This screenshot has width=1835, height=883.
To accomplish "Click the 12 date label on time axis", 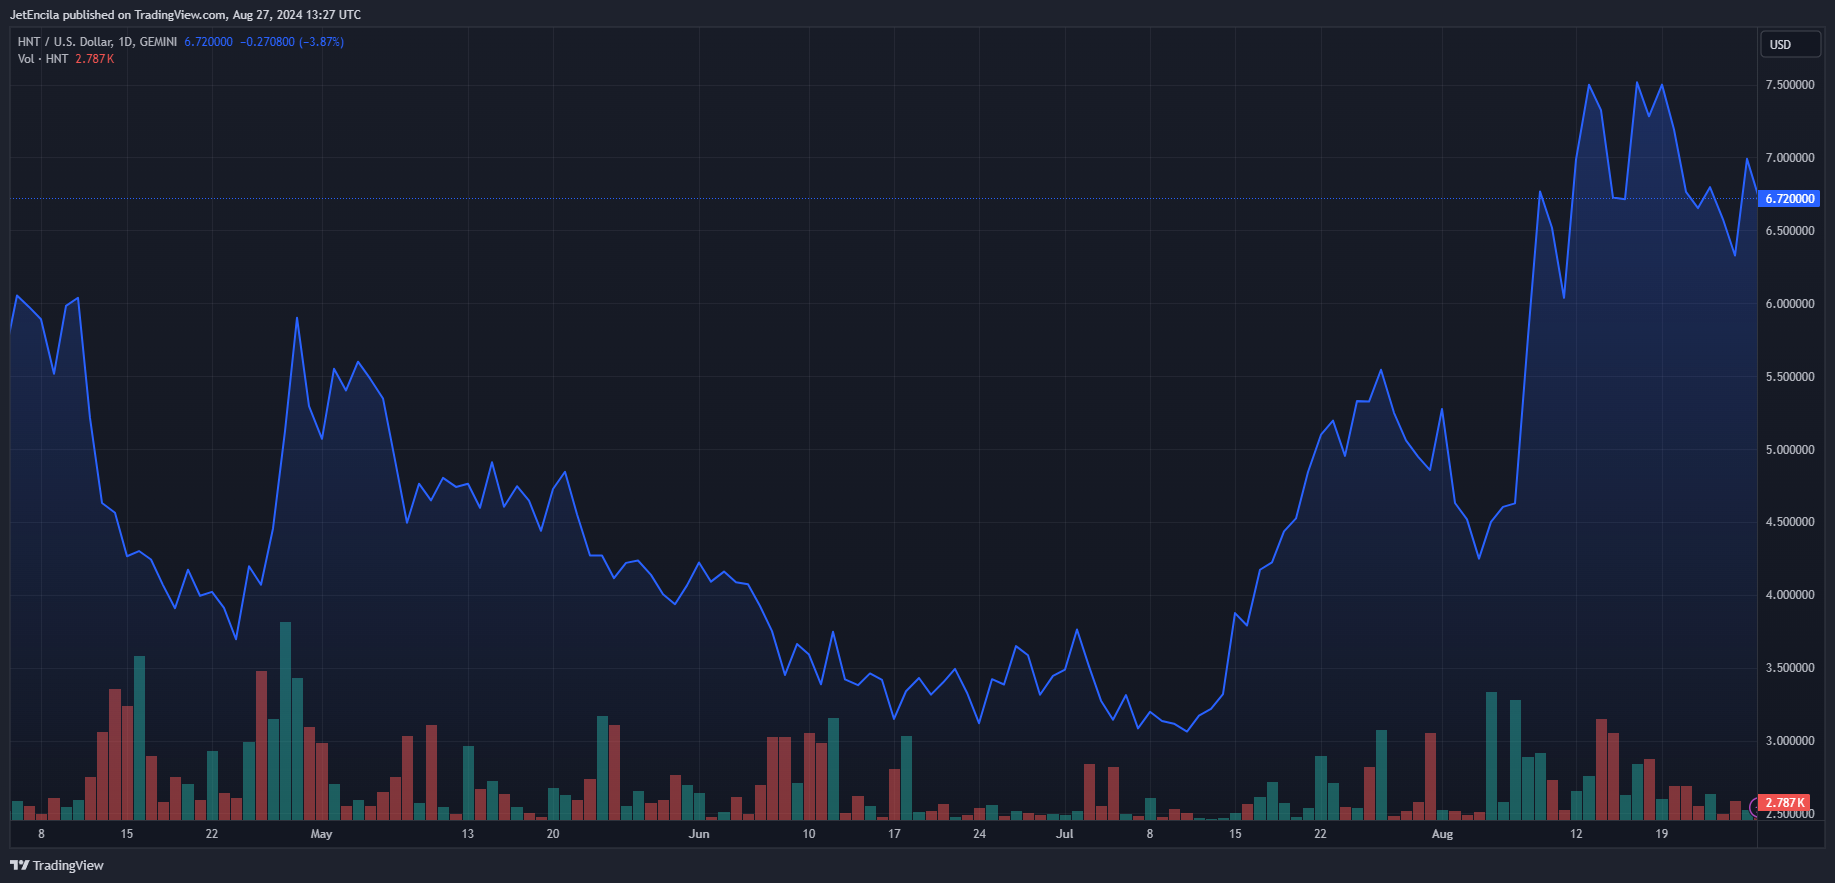I will tap(1576, 834).
